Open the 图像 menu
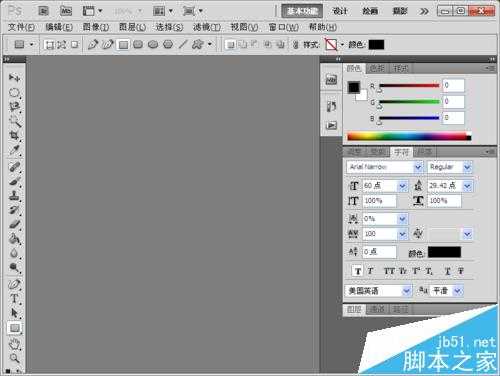This screenshot has width=500, height=376. [96, 27]
